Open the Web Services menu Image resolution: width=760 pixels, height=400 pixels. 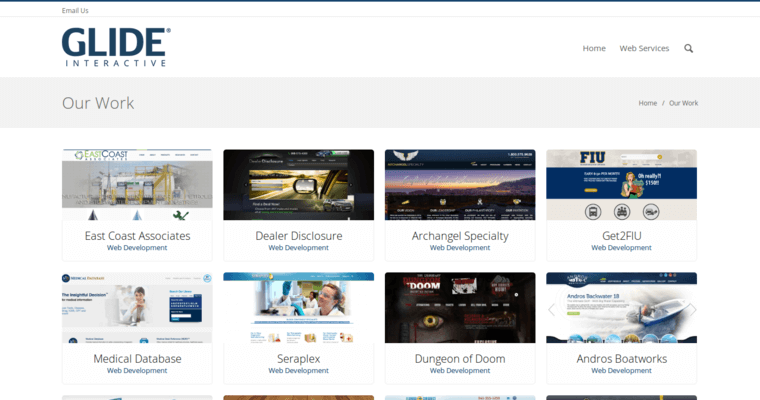pos(644,48)
